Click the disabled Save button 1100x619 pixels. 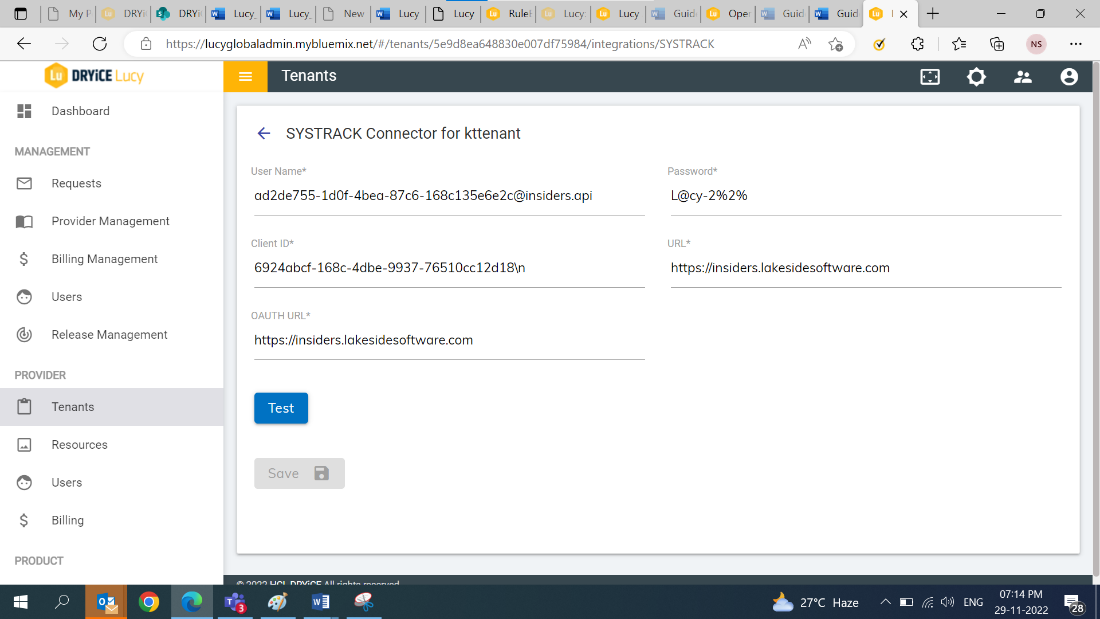point(299,474)
